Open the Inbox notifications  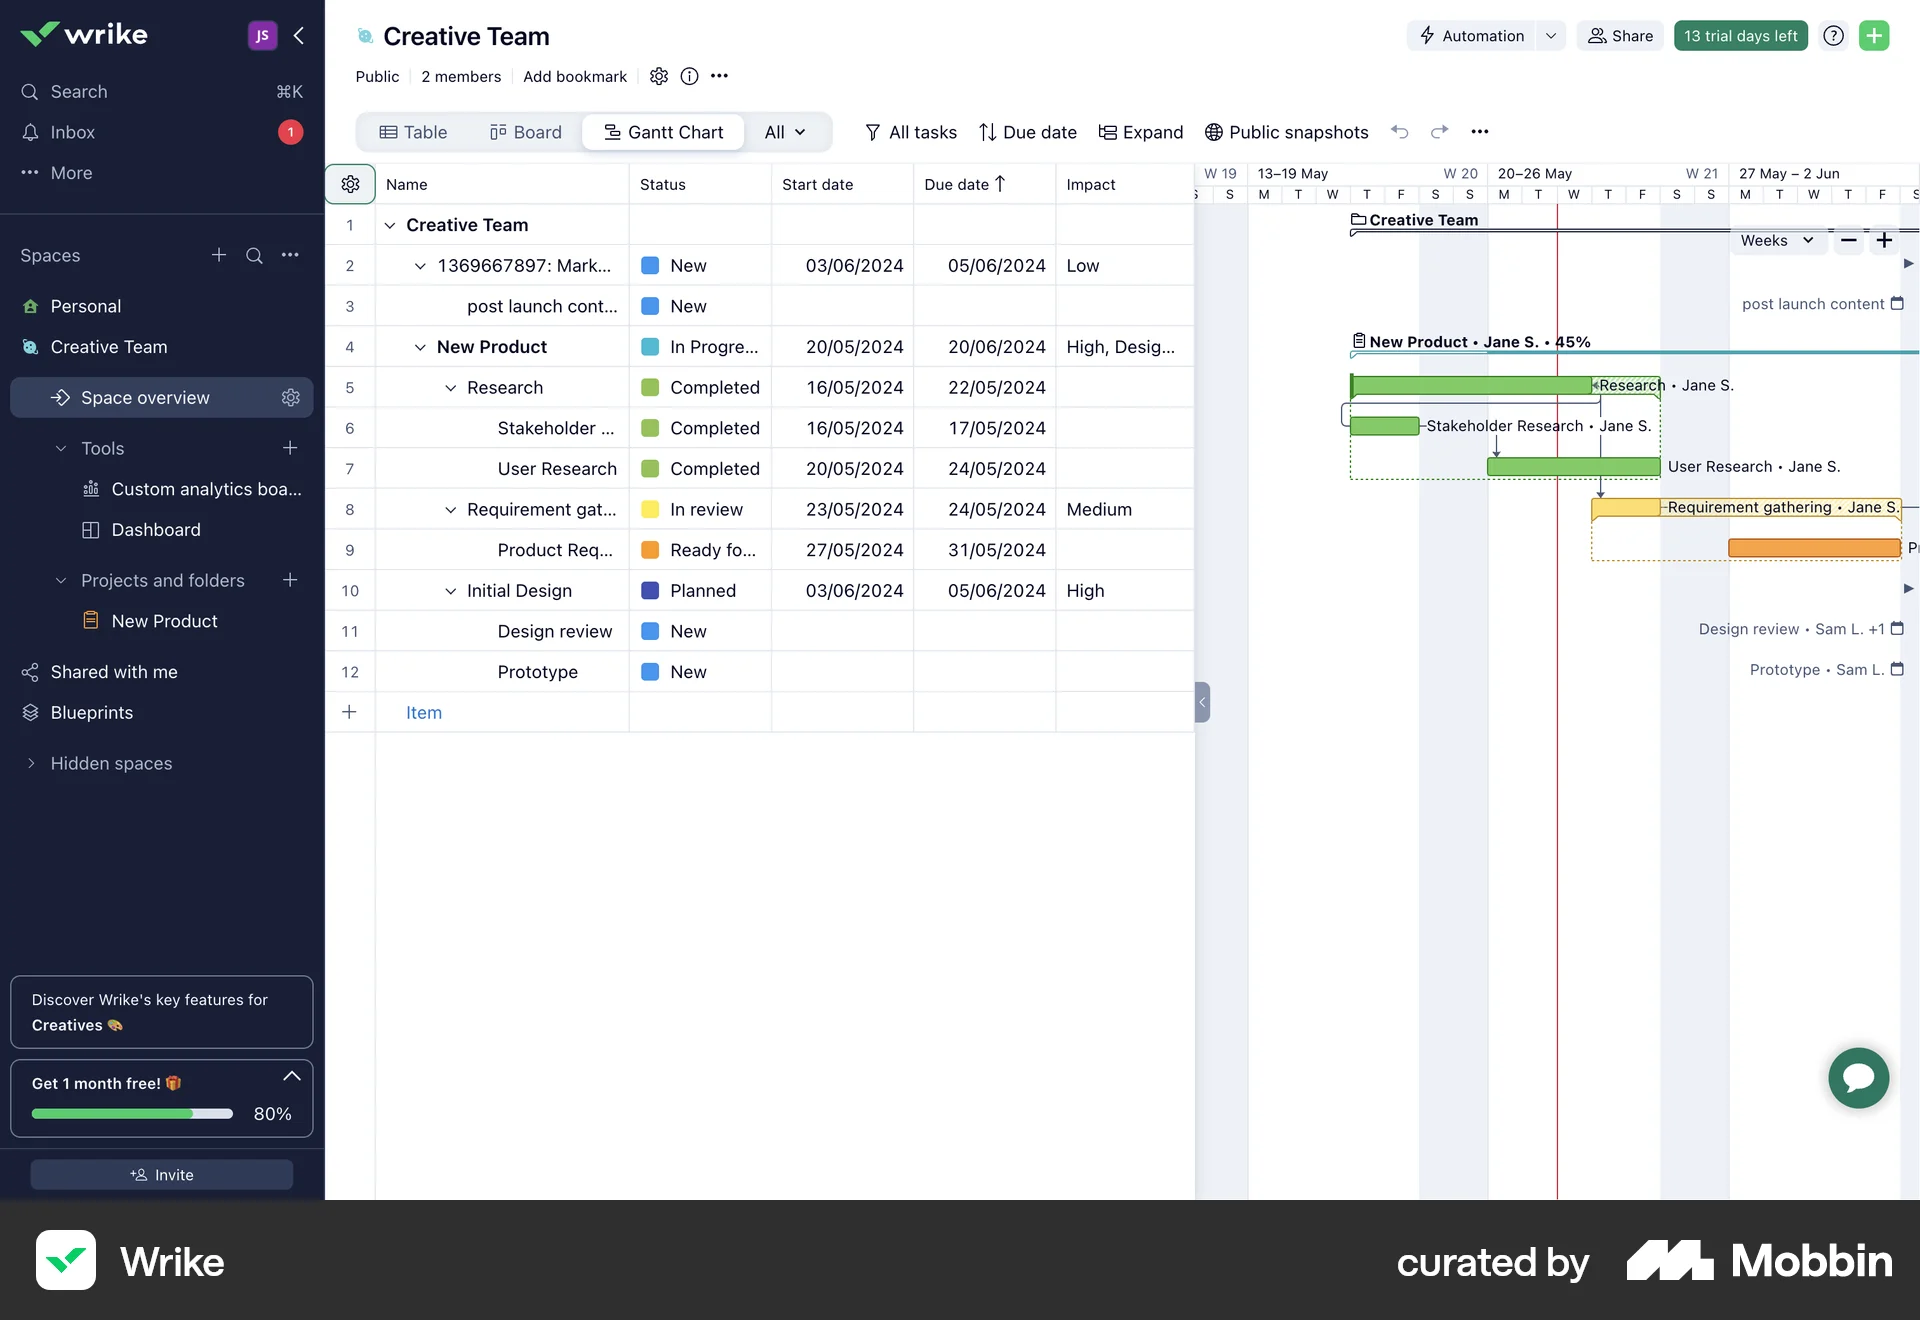pyautogui.click(x=70, y=132)
